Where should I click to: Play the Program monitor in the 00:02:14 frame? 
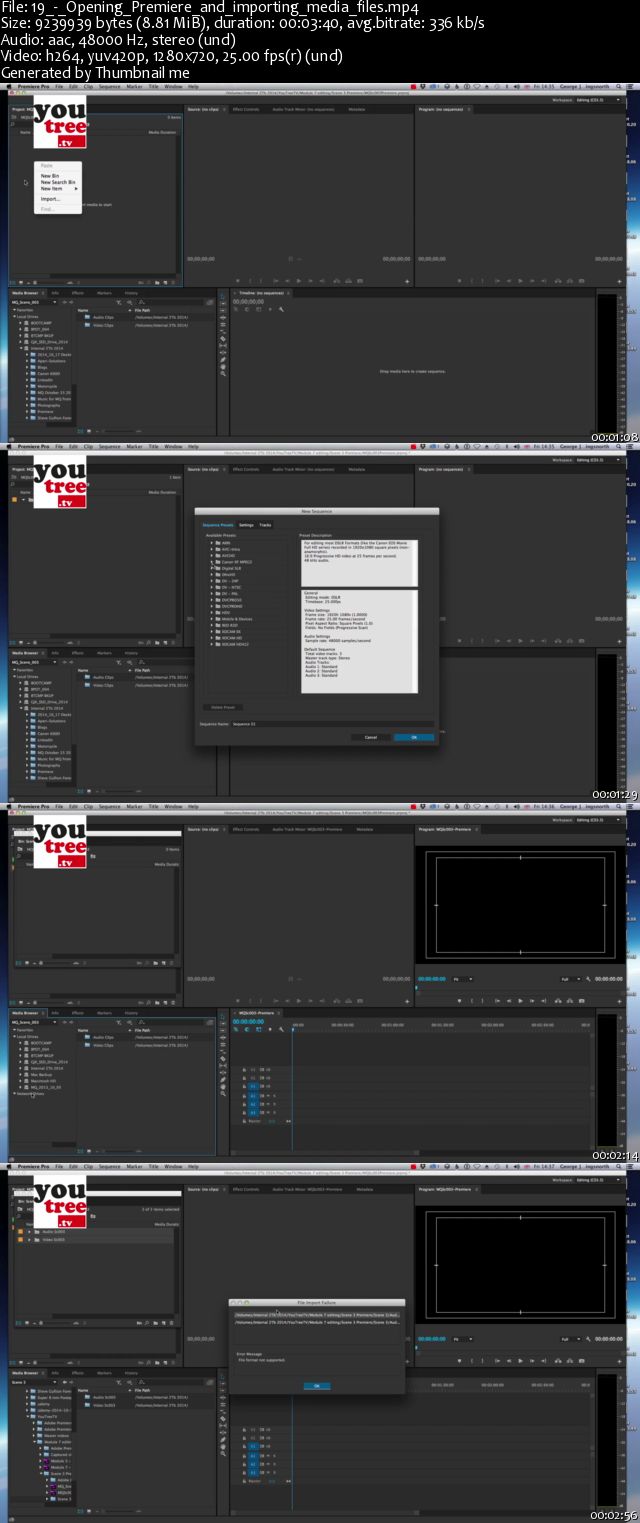pos(521,1000)
